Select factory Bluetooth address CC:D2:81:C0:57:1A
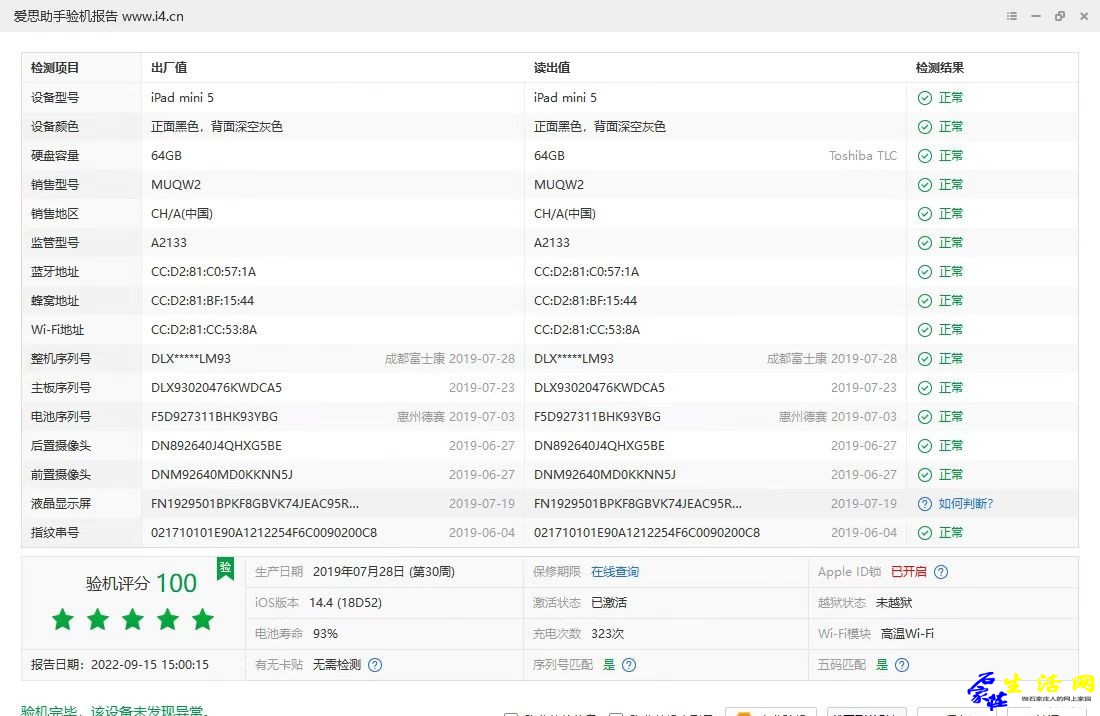The width and height of the screenshot is (1100, 716). point(203,271)
